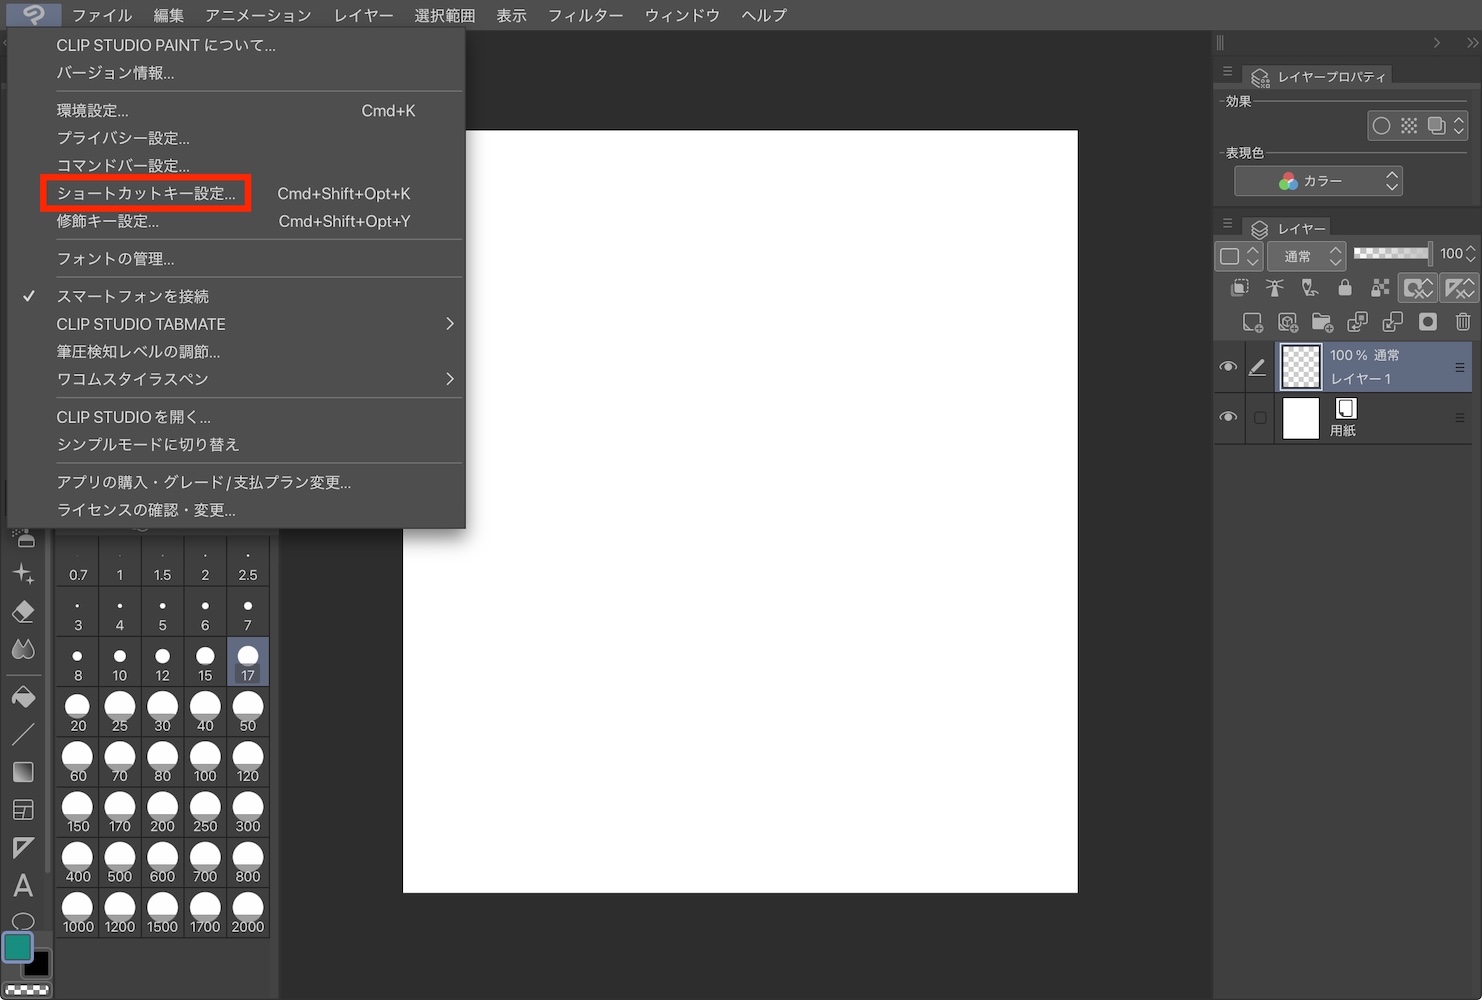
Task: Expand ワコムスタイラスペン submenu
Action: (236, 379)
